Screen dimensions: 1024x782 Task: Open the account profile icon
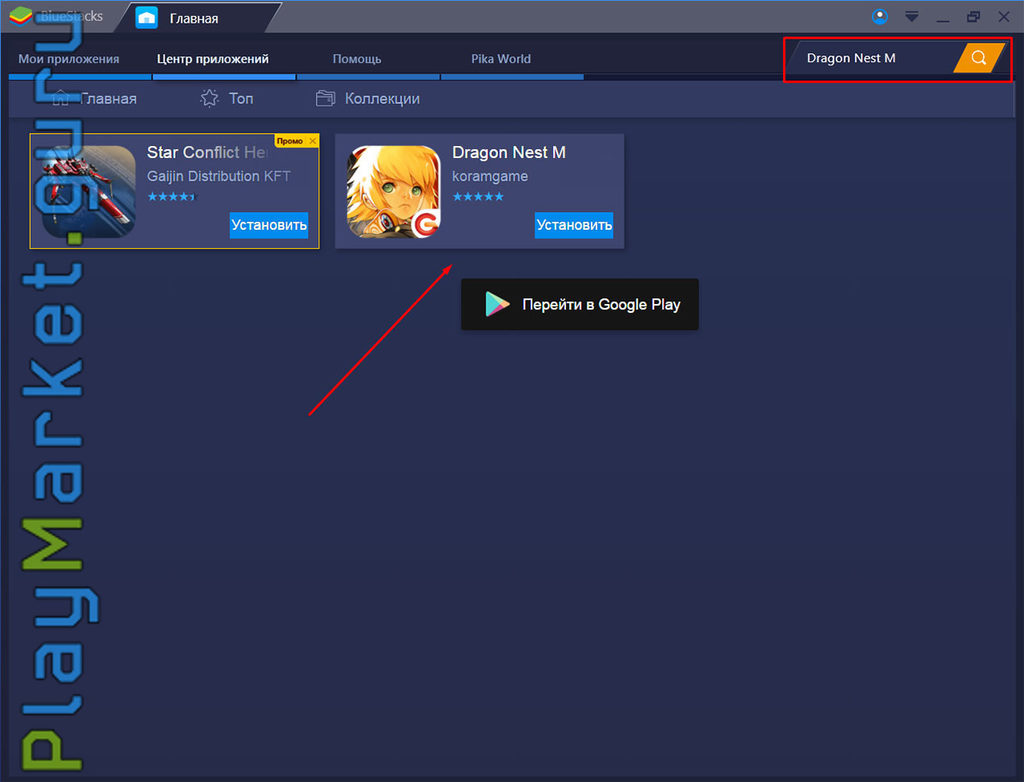coord(880,17)
